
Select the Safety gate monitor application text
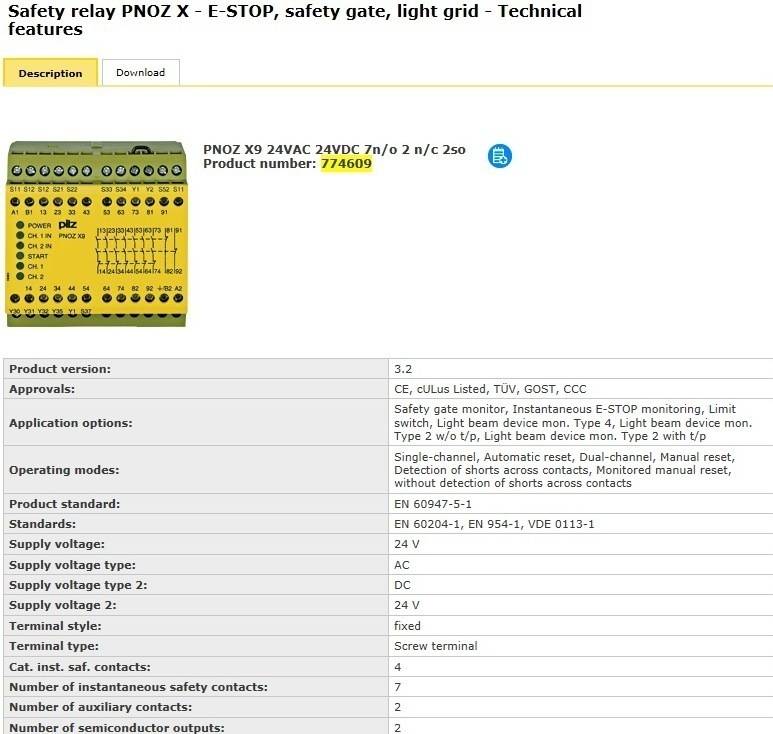(573, 422)
